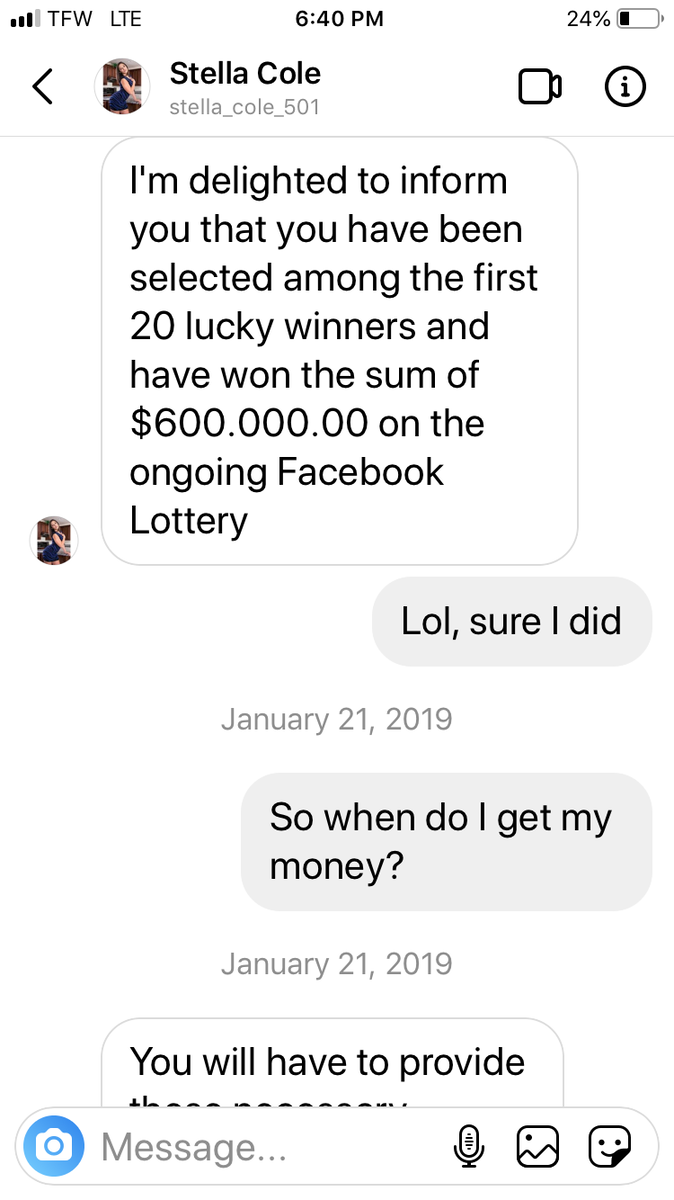Tap the "You will have to provide" message

pyautogui.click(x=330, y=1063)
